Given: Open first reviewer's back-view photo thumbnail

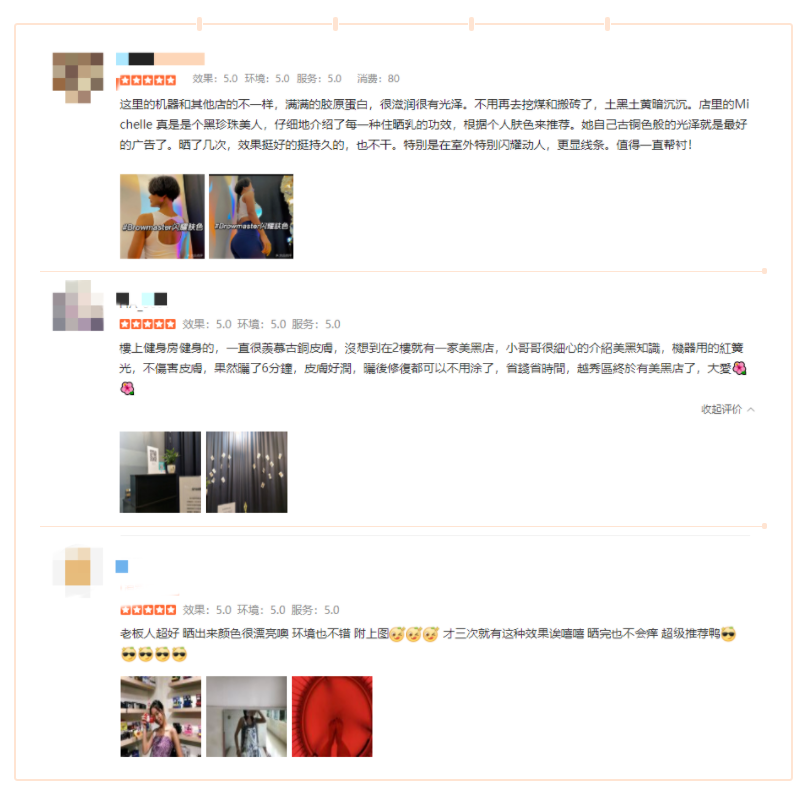Looking at the screenshot, I should (162, 216).
